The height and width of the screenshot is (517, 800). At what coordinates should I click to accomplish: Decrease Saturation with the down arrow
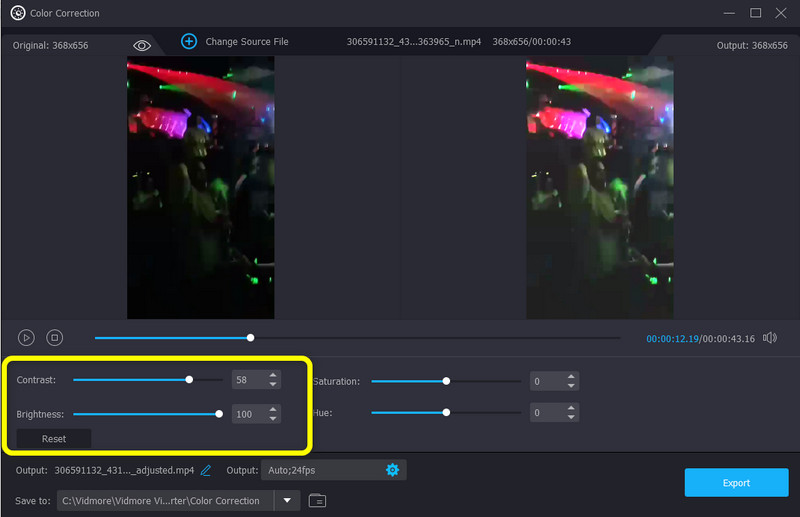(571, 386)
